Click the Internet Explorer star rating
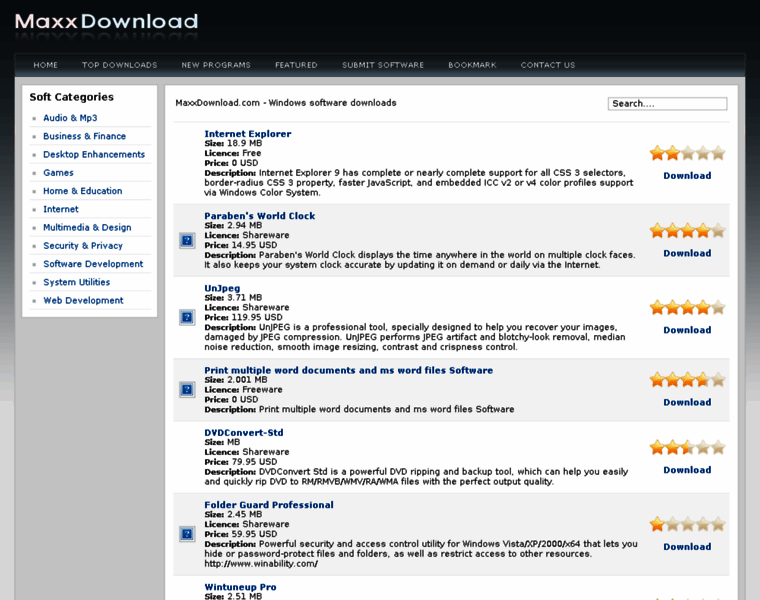760x600 pixels. click(687, 153)
